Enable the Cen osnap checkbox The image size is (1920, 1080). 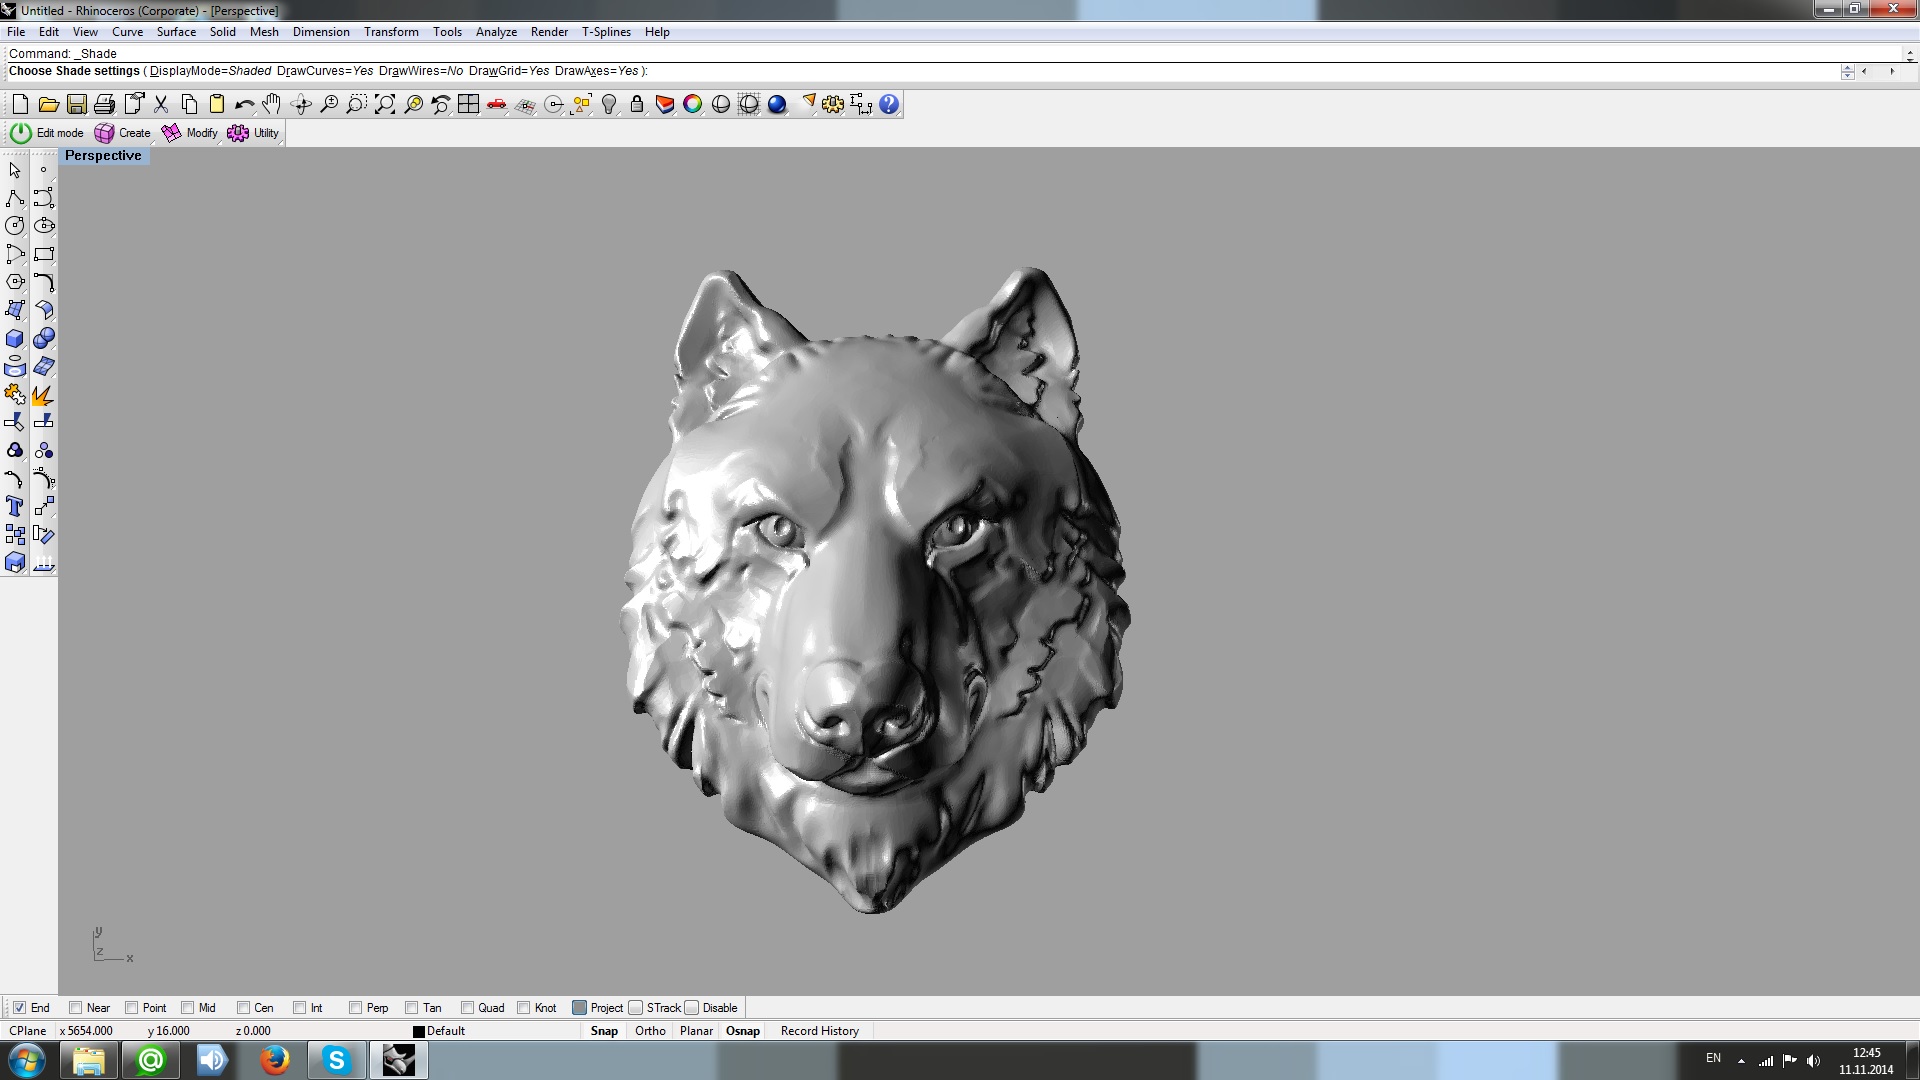coord(243,1007)
